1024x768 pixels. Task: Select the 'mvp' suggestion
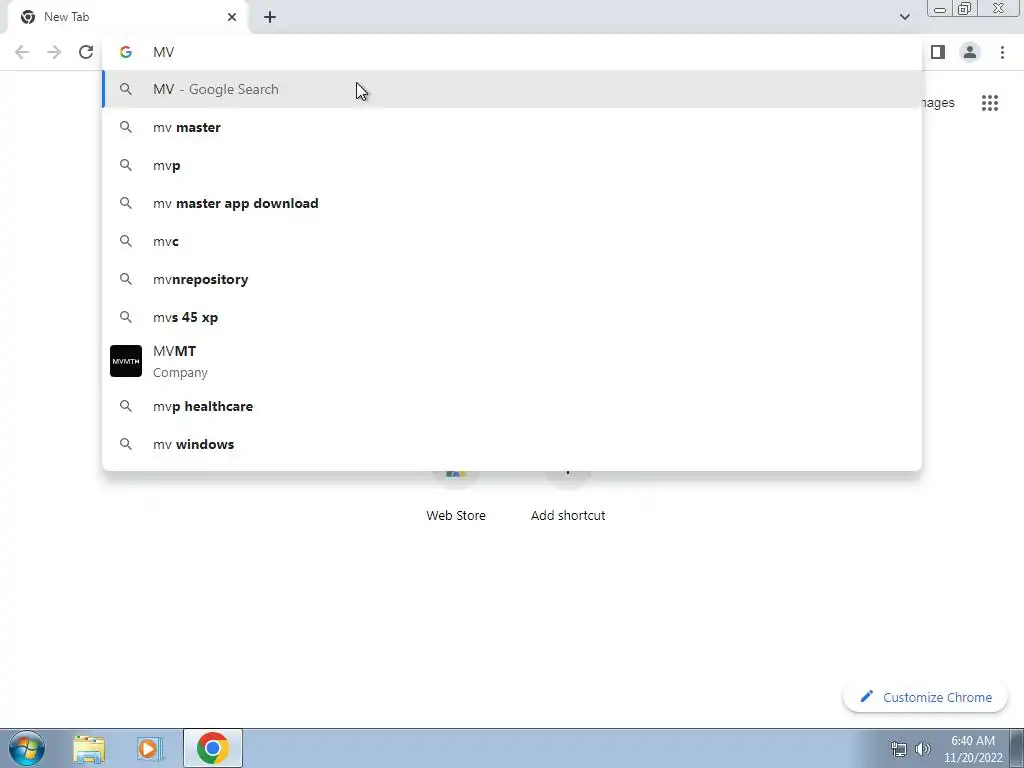point(512,165)
